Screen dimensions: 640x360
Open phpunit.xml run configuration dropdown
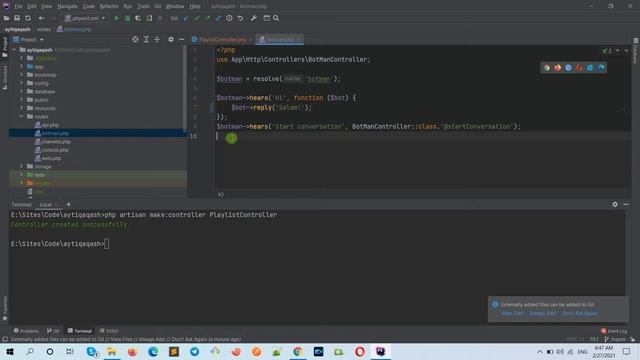pyautogui.click(x=85, y=18)
